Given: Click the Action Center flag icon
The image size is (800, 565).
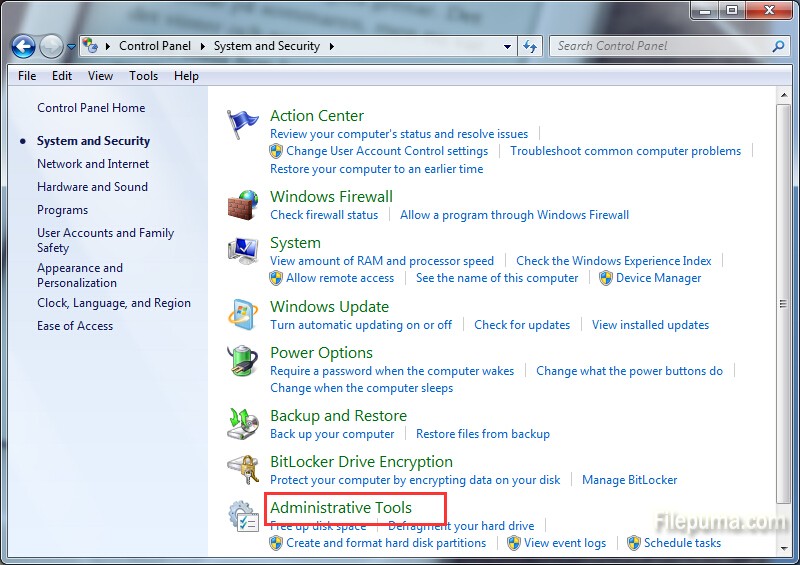Looking at the screenshot, I should click(243, 125).
